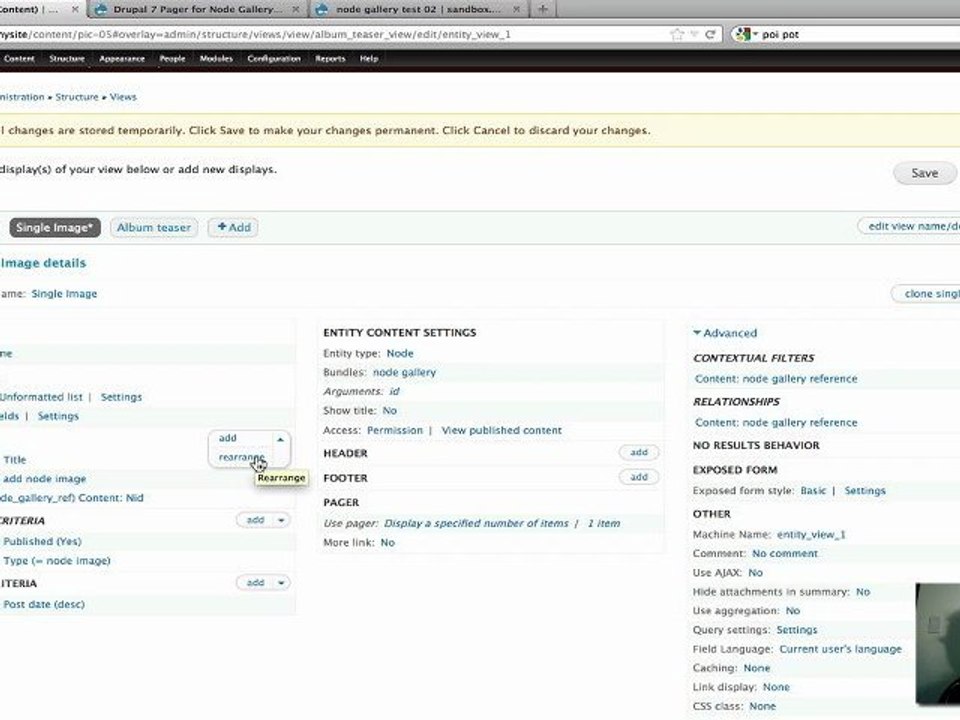Add a footer with FOOTER add button

[x=639, y=477]
